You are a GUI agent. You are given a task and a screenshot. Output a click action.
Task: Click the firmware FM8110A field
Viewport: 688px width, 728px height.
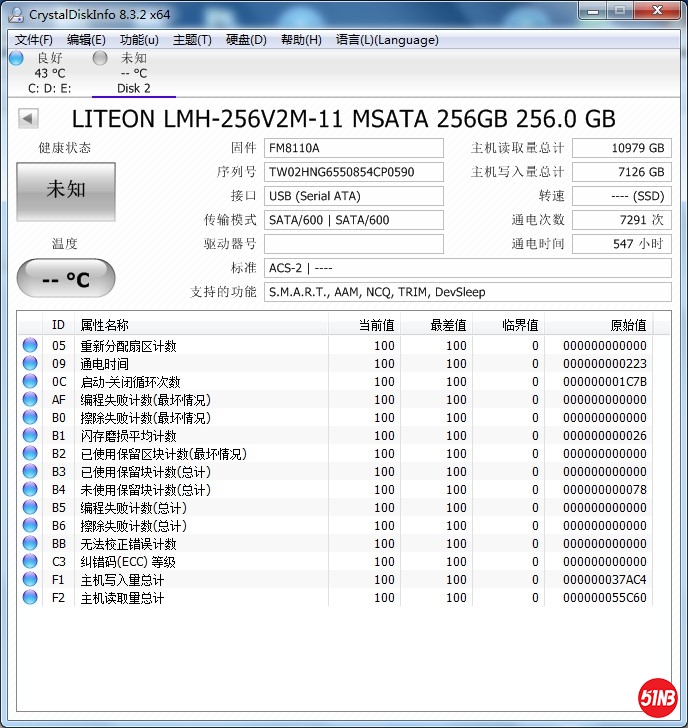pos(353,148)
